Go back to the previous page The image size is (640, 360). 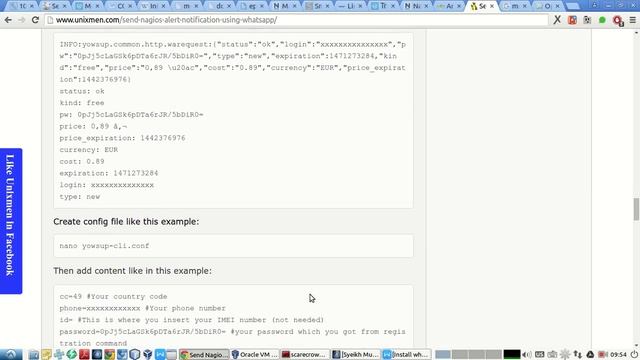[8, 20]
